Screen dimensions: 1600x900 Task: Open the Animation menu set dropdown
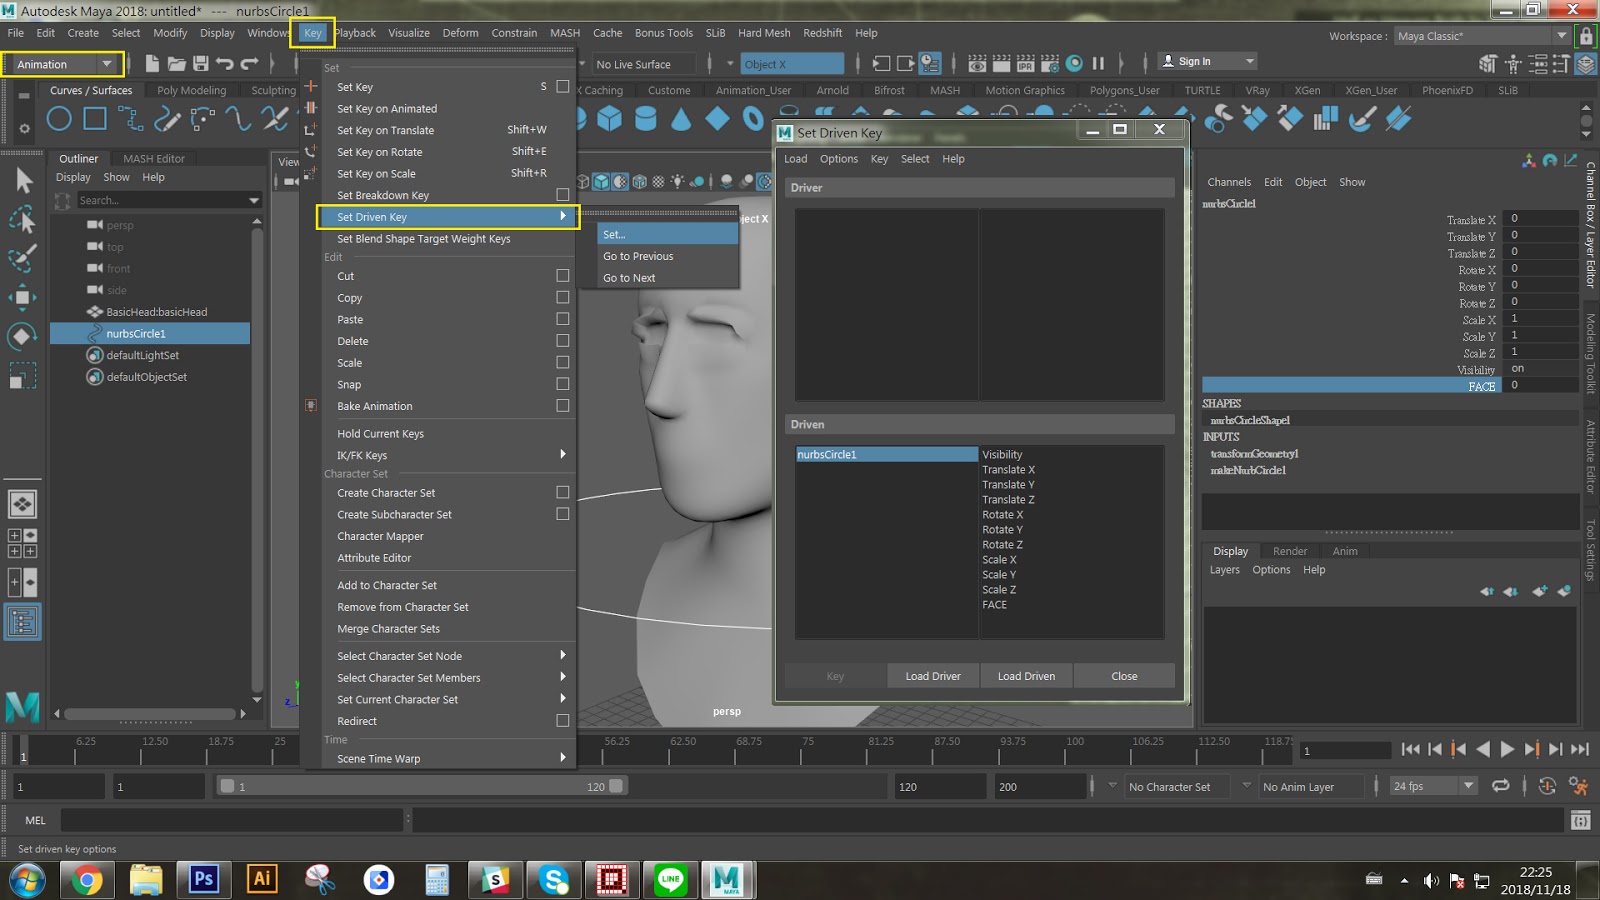pos(108,64)
